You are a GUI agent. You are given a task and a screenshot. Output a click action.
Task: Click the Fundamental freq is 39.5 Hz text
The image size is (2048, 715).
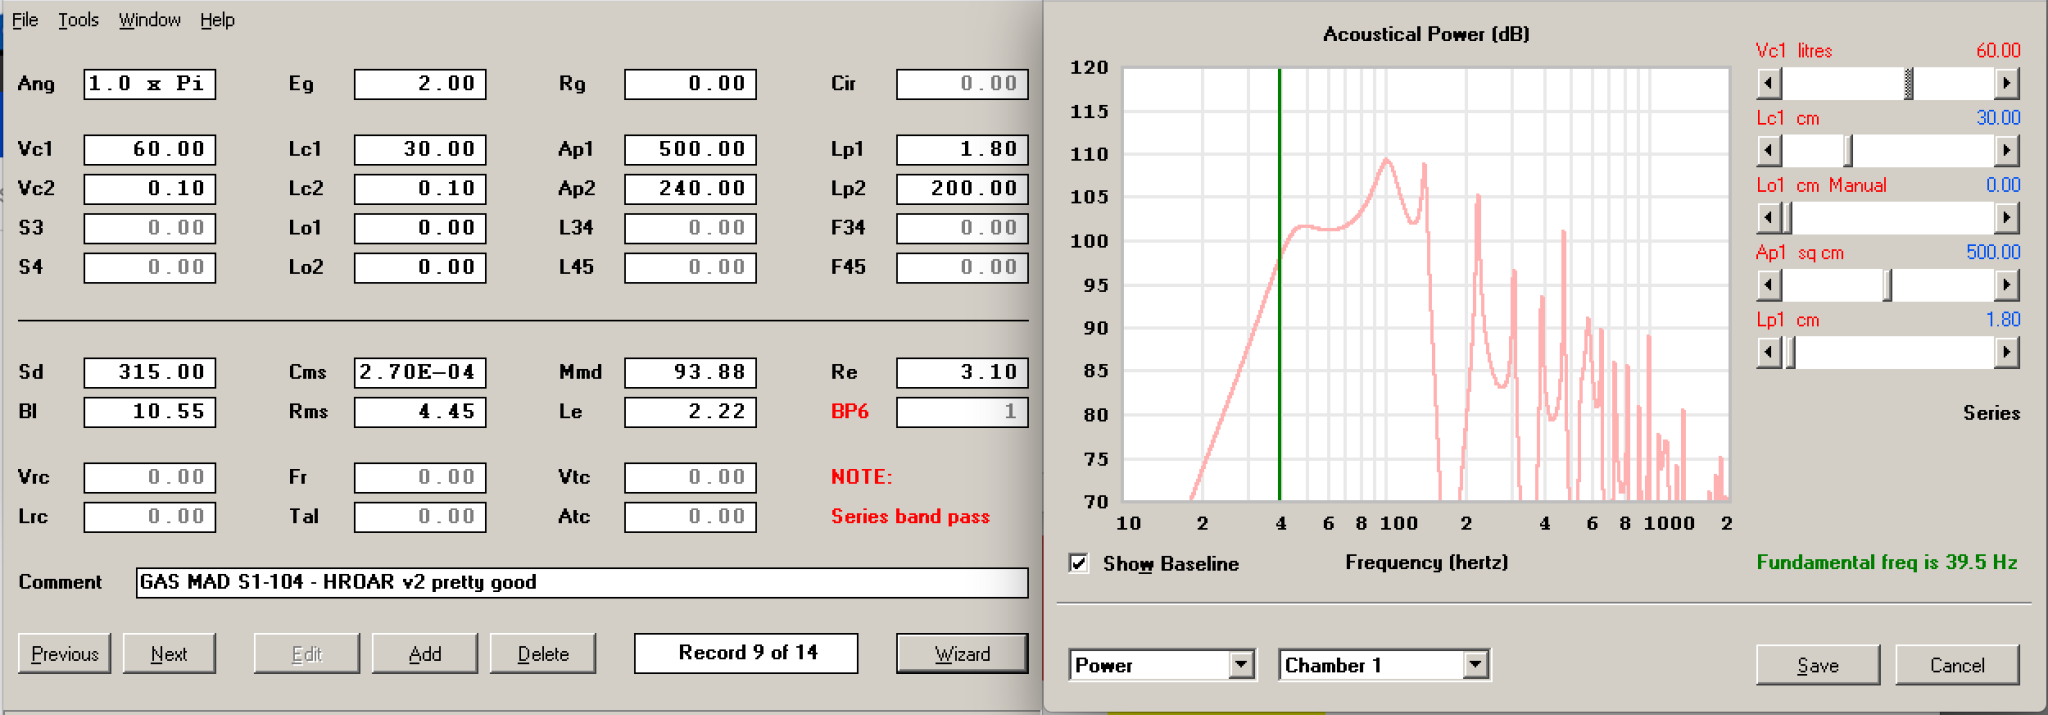point(1887,562)
